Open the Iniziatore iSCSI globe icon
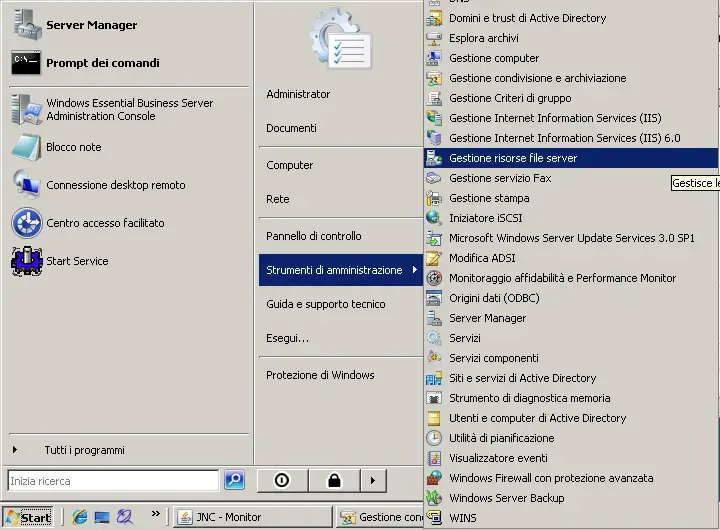This screenshot has height=530, width=720. (434, 218)
